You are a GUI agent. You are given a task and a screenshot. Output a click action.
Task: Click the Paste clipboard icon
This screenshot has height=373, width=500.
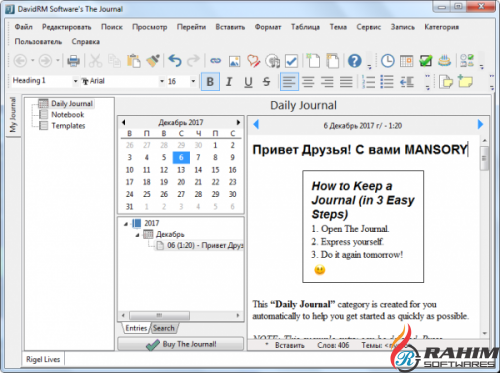[134, 61]
